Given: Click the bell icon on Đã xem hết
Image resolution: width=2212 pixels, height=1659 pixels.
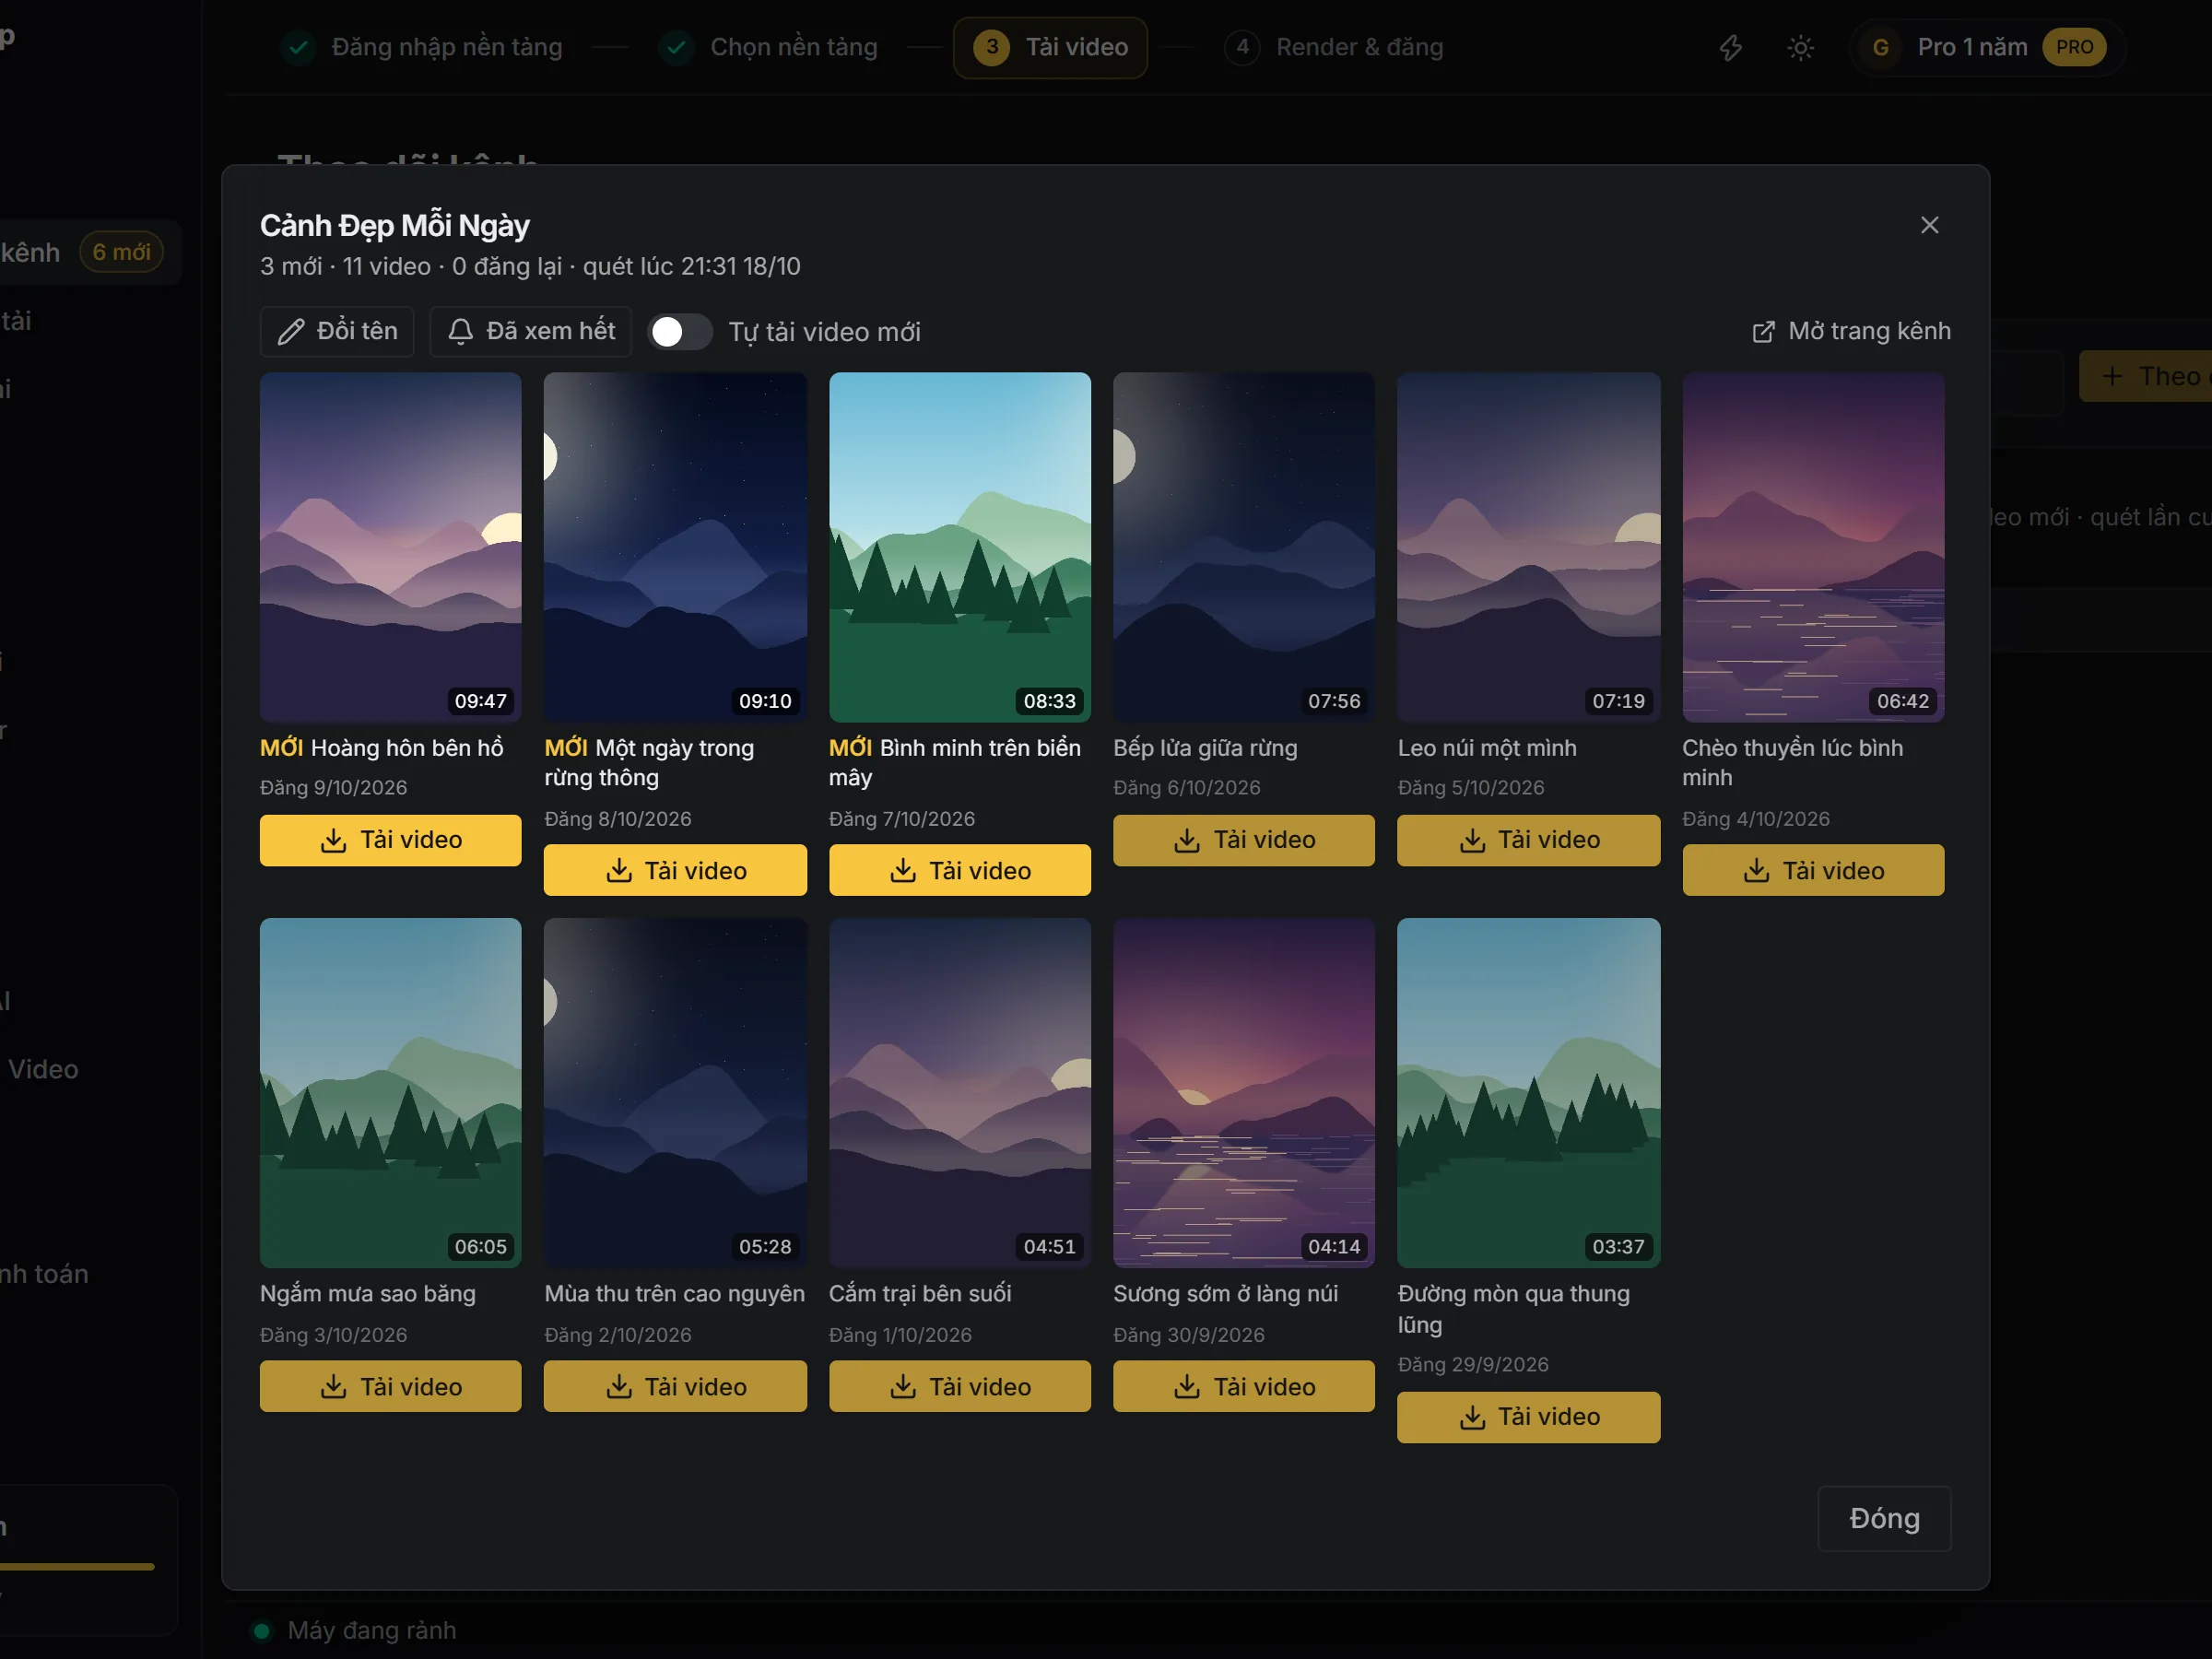Looking at the screenshot, I should [x=460, y=331].
